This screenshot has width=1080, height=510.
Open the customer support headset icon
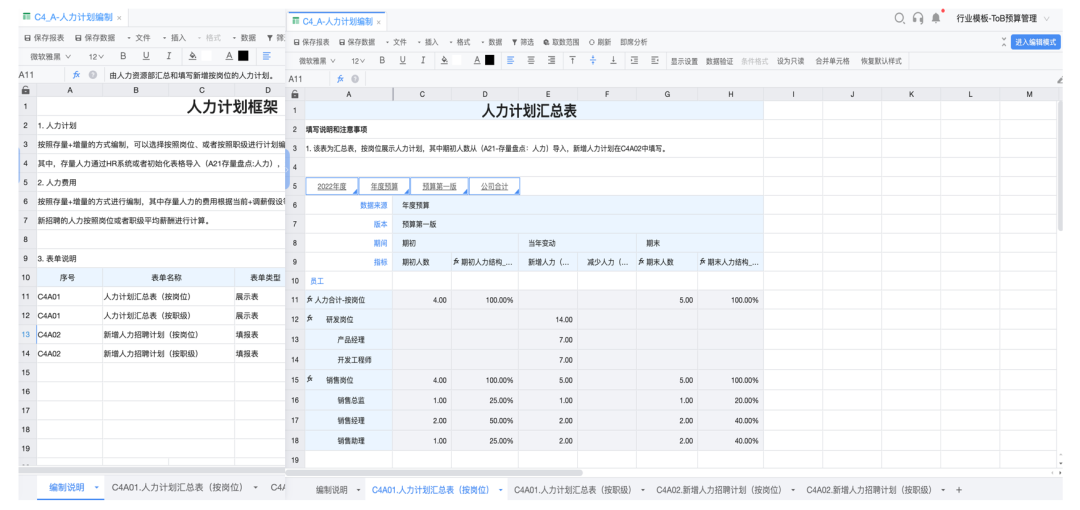click(x=917, y=19)
